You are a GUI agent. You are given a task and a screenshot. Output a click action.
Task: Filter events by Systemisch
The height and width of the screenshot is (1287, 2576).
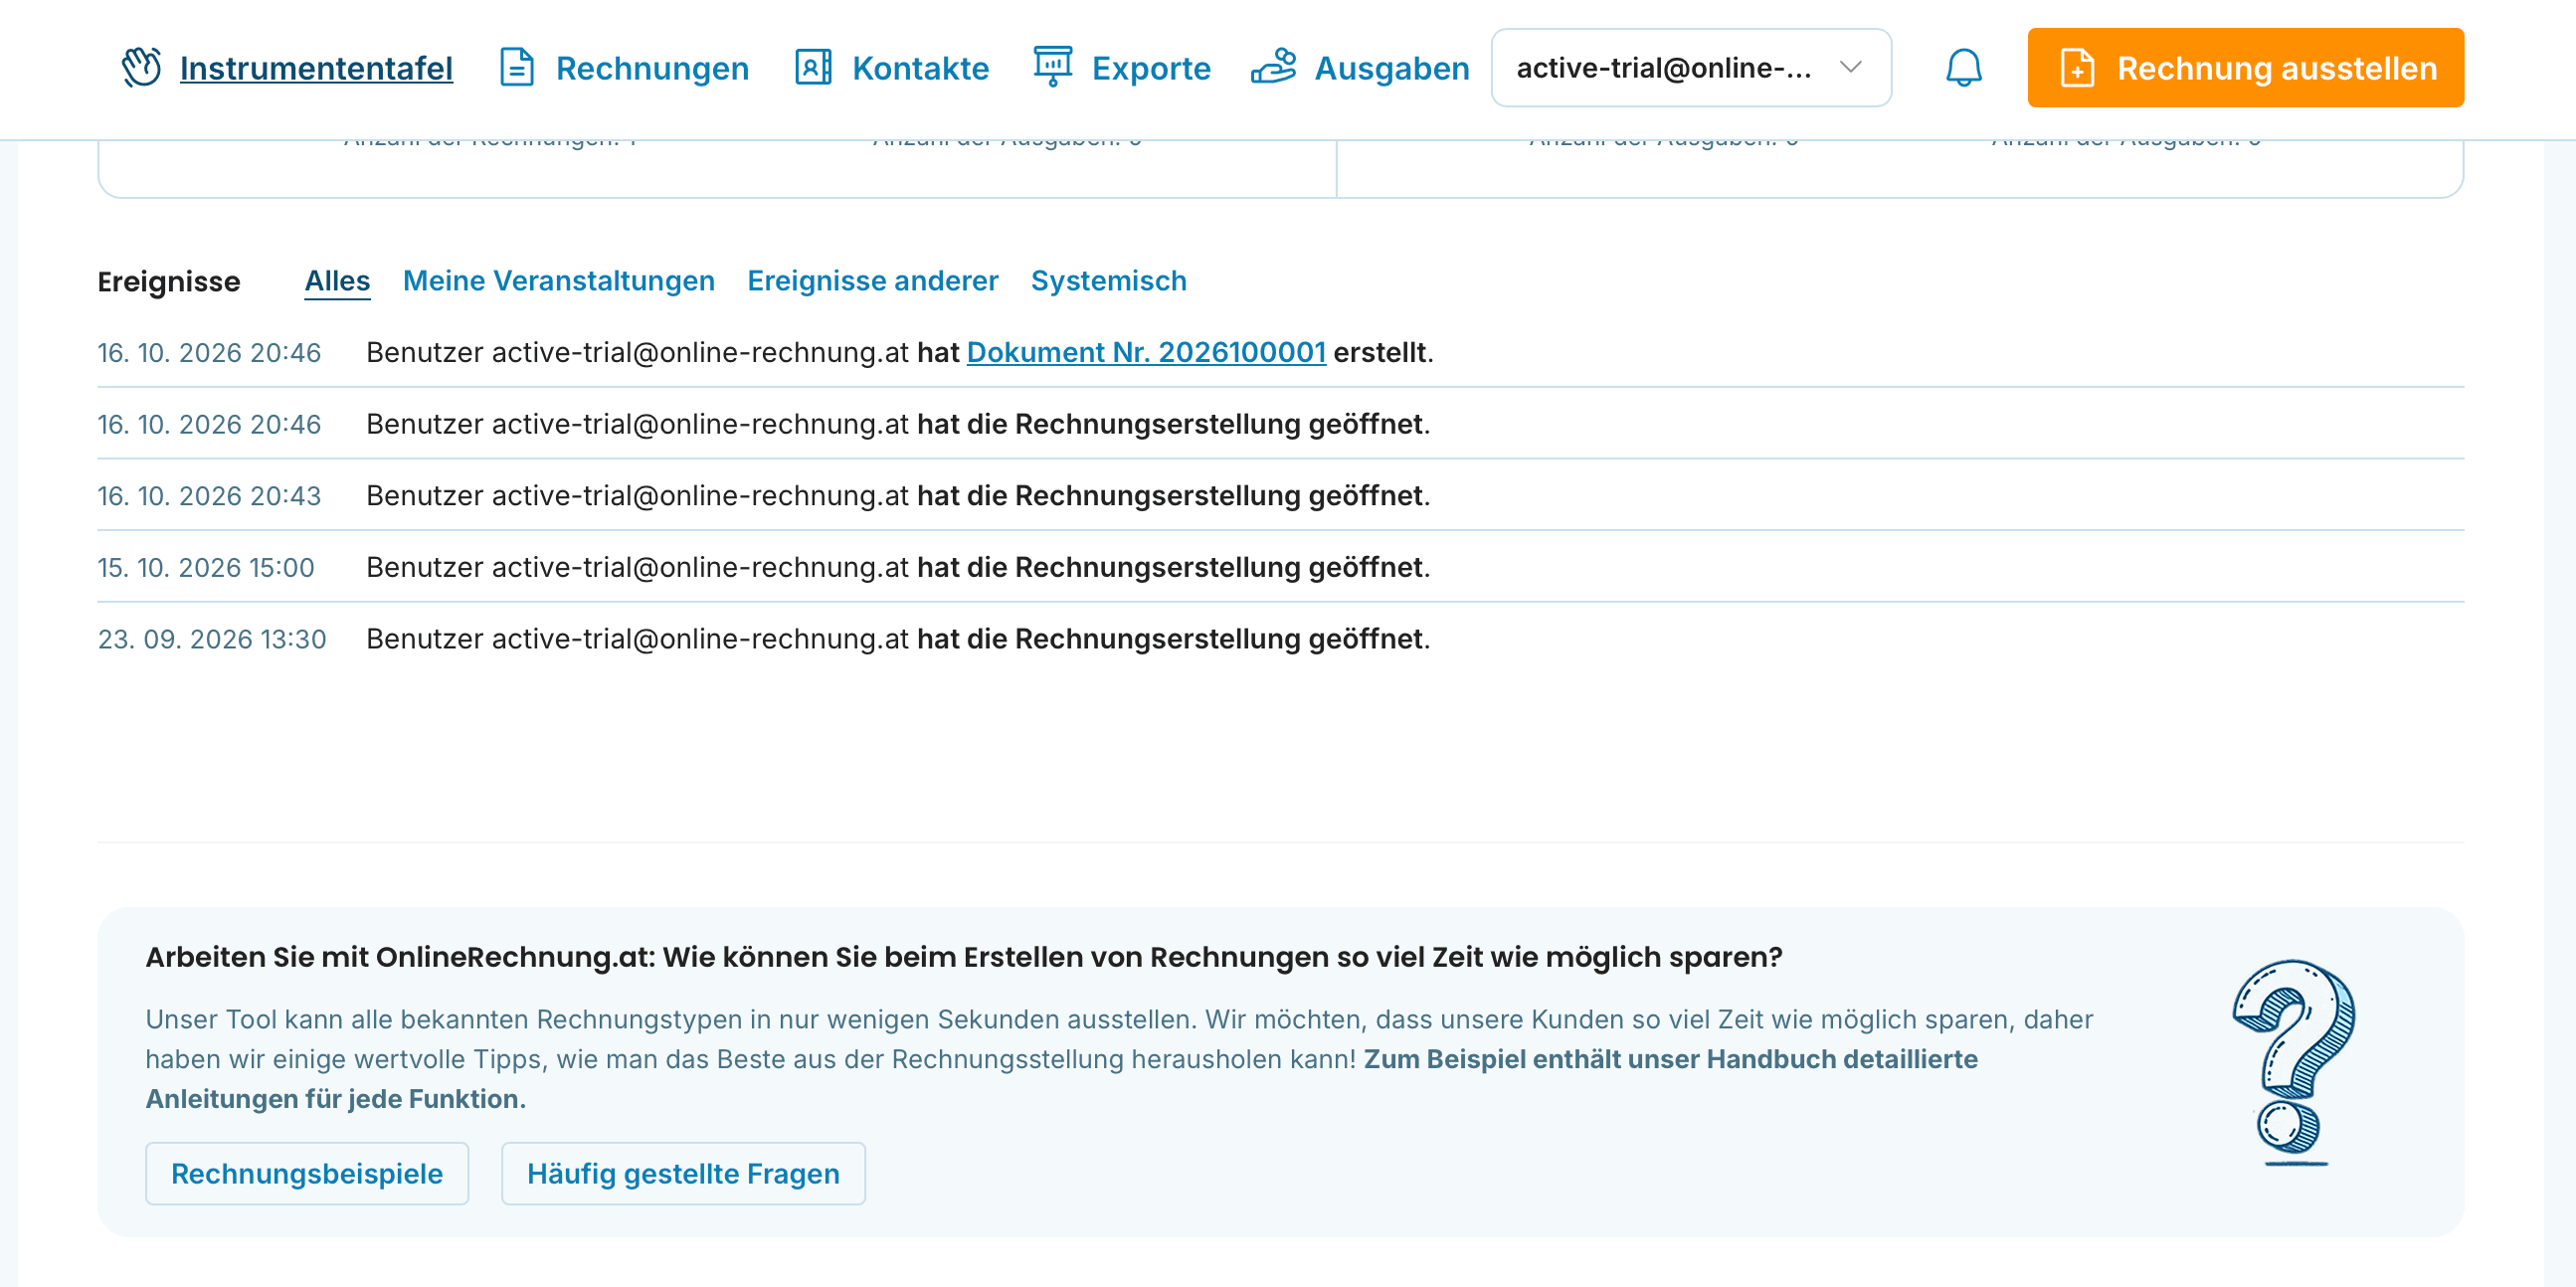(x=1108, y=281)
